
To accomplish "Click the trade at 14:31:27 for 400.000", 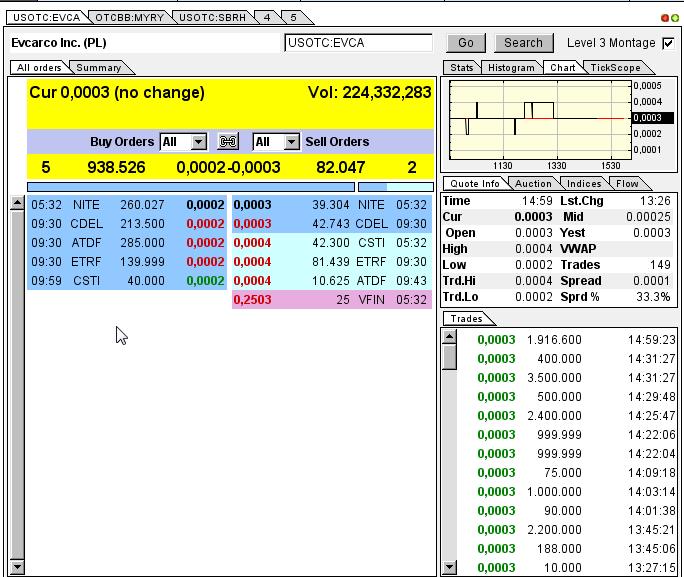I will click(567, 358).
